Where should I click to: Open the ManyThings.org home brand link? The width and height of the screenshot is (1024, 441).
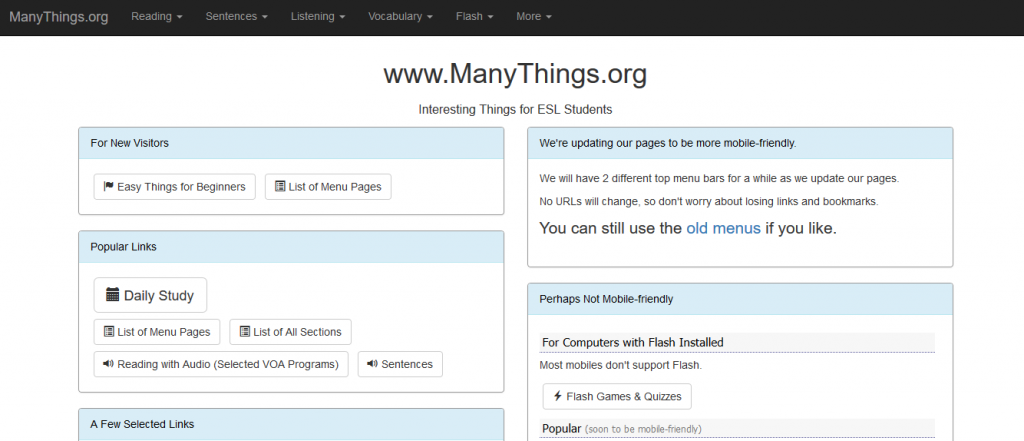pyautogui.click(x=59, y=17)
